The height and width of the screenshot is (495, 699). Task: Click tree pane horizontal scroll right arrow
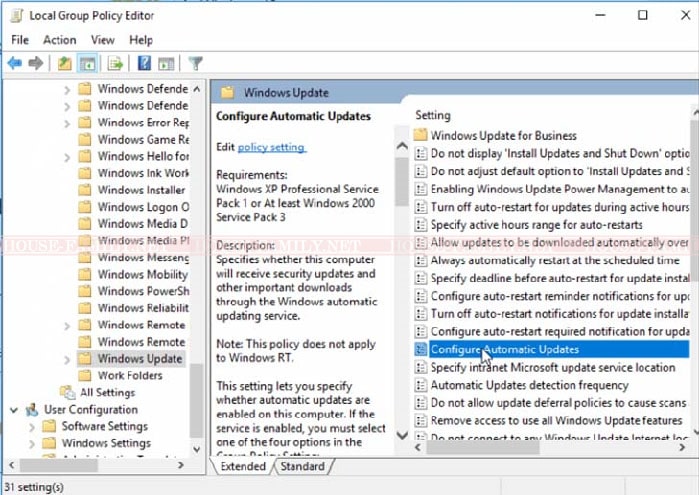[180, 465]
